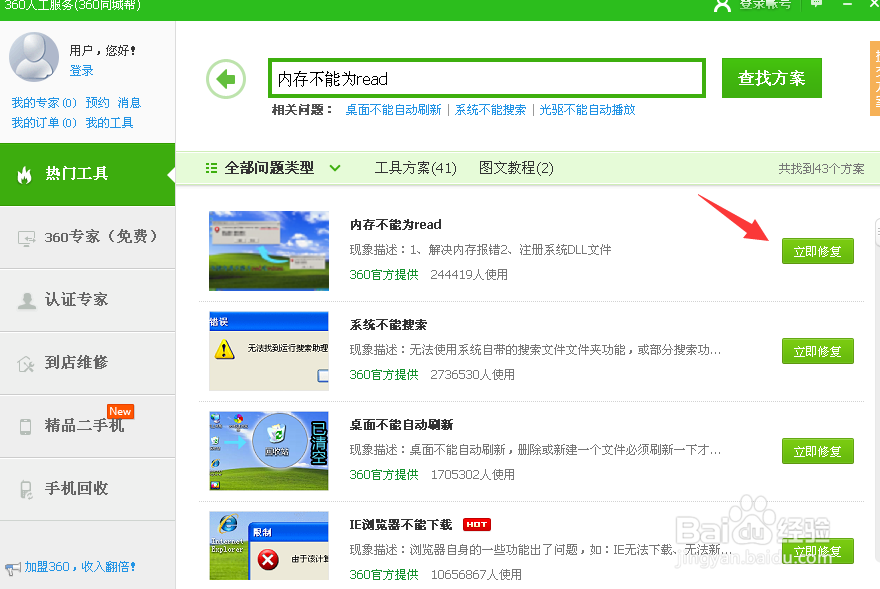880x589 pixels.
Task: Click 立即修复 for 内存不能为read
Action: pos(817,251)
